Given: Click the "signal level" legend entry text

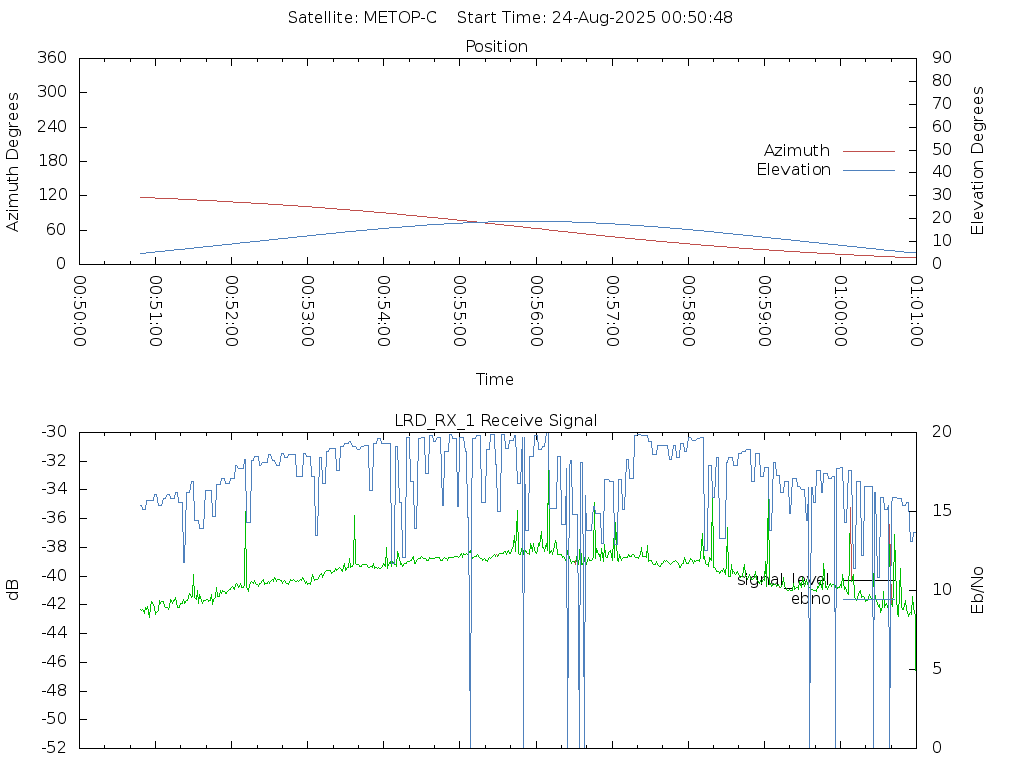Looking at the screenshot, I should point(783,580).
